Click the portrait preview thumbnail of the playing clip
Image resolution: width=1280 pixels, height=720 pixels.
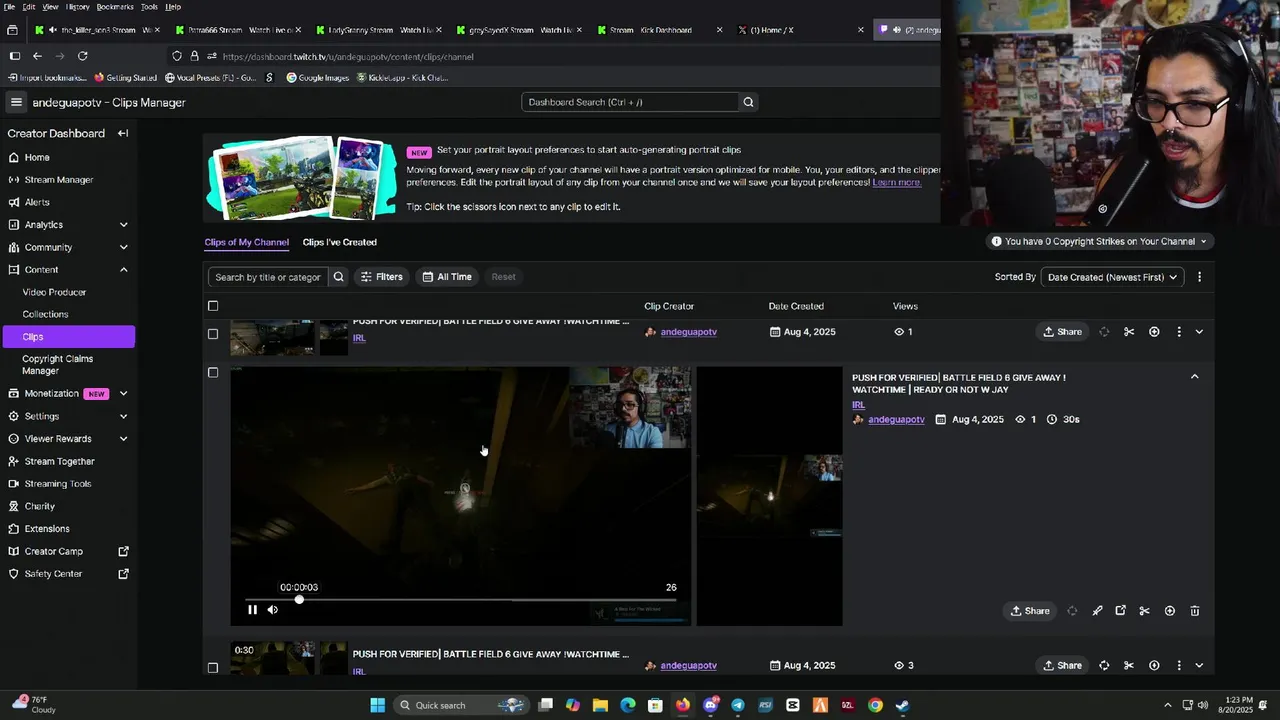click(x=769, y=496)
